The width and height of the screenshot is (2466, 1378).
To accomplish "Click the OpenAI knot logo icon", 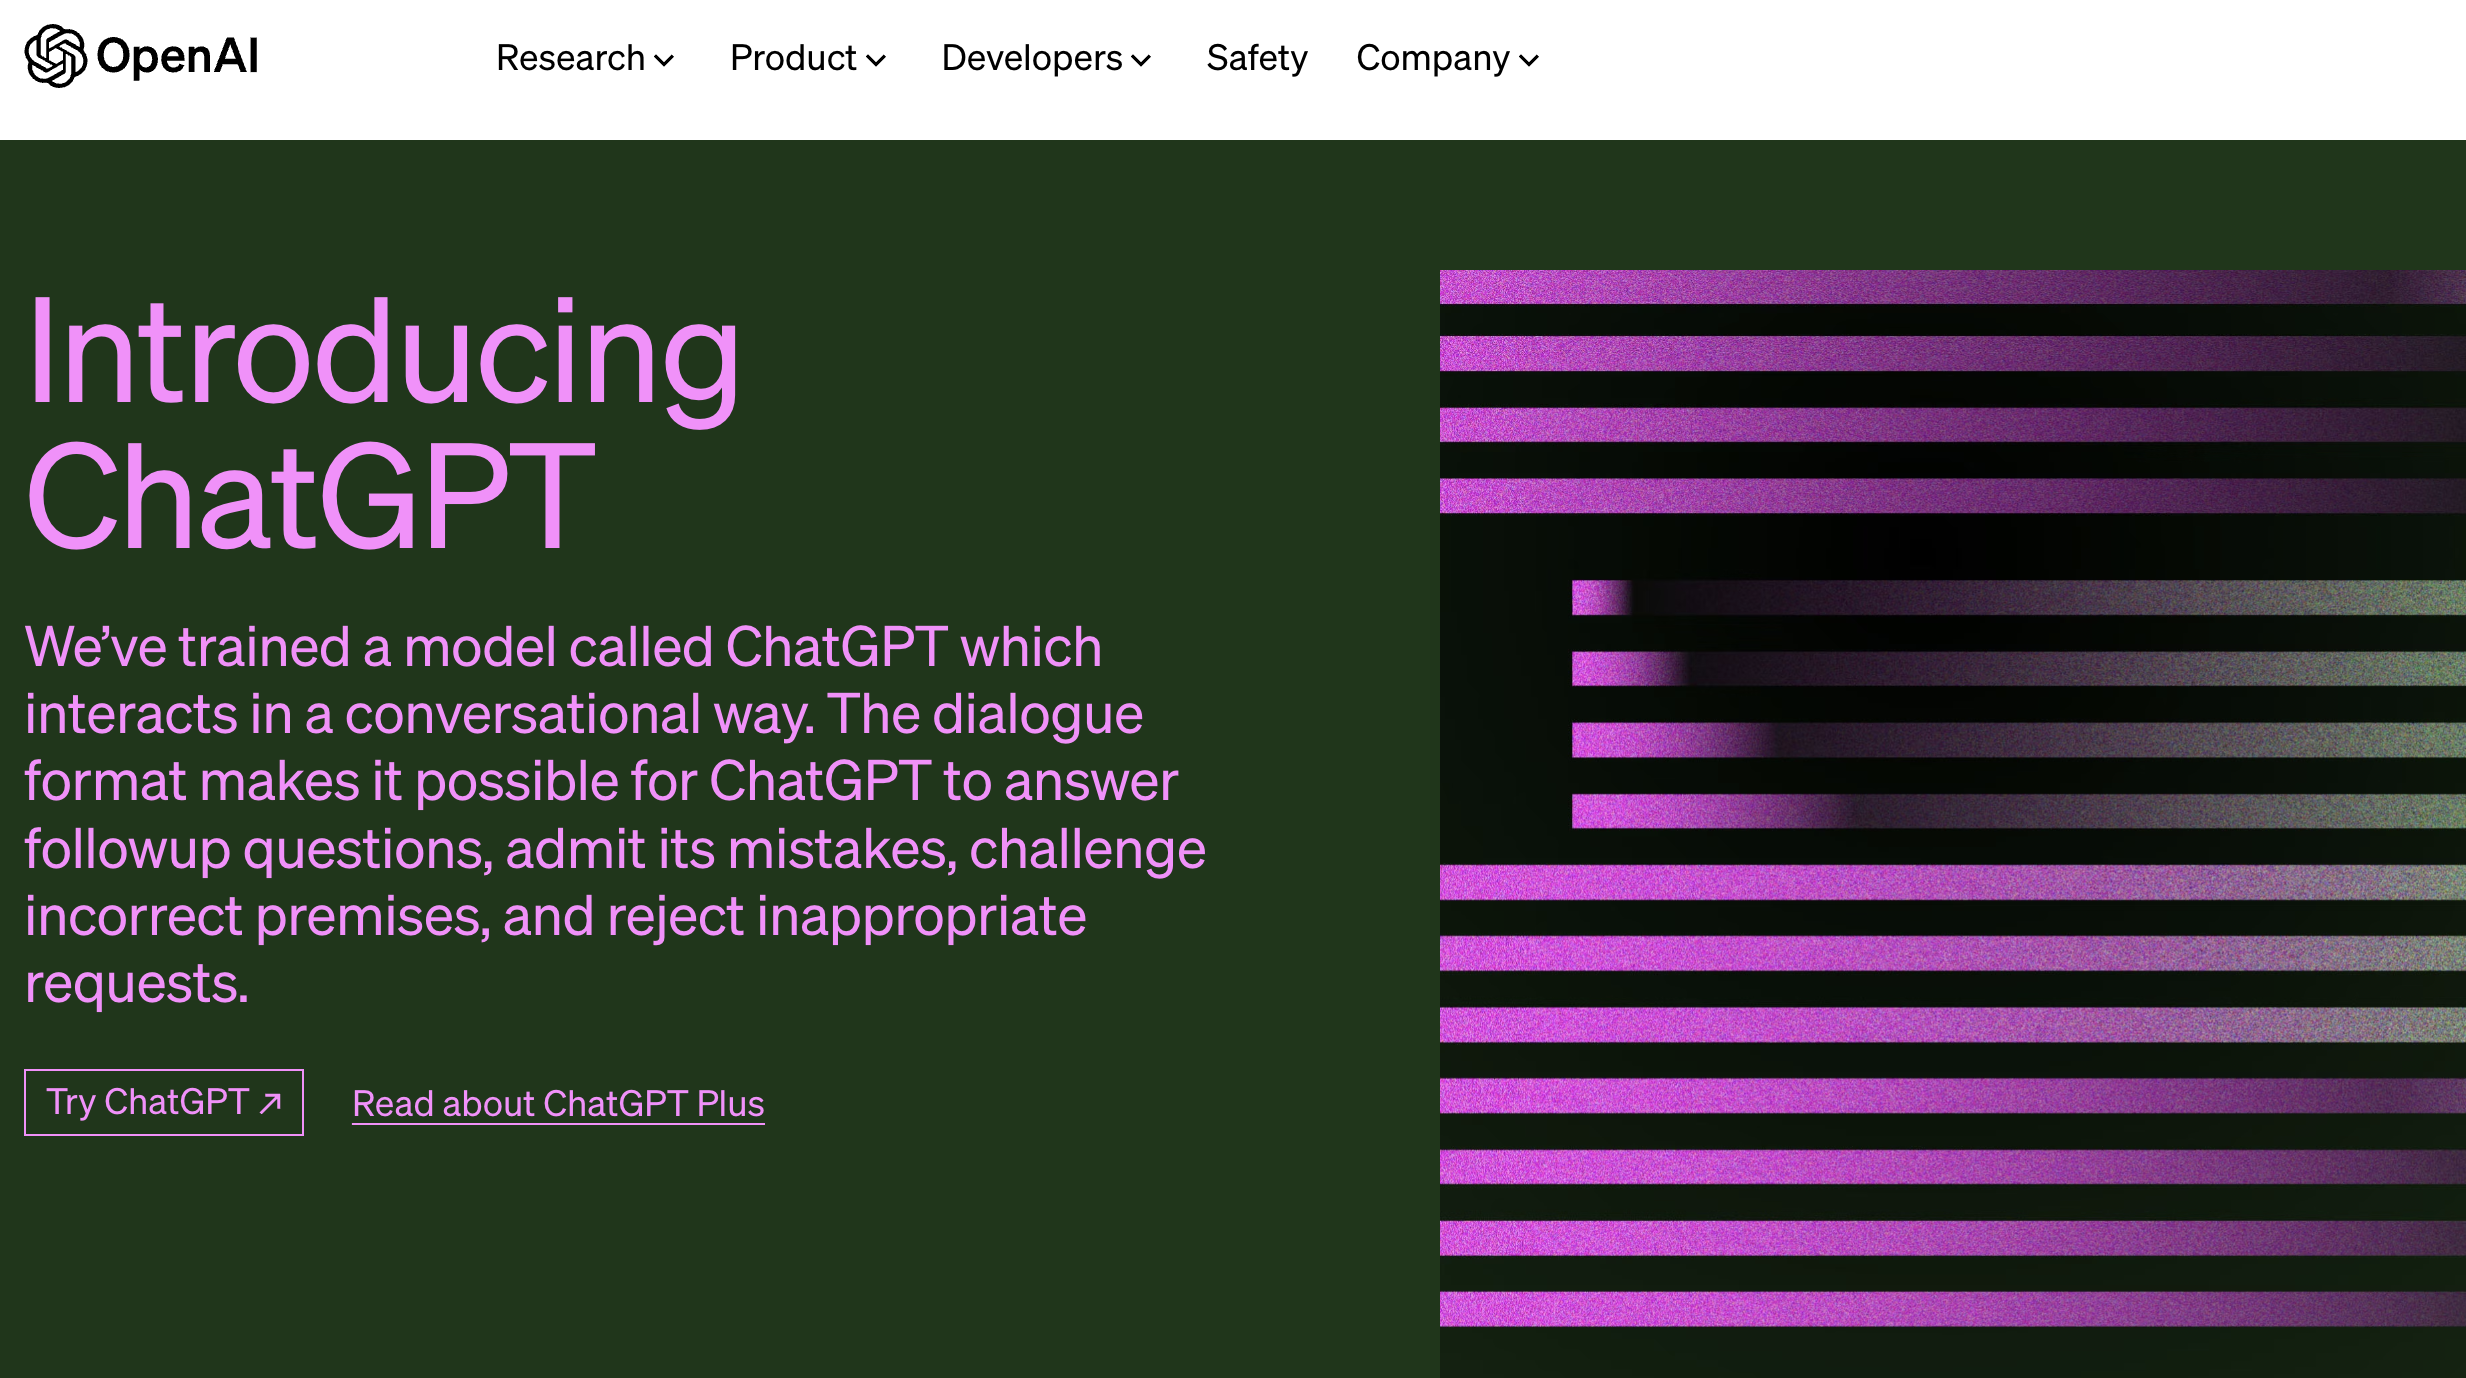I will 56,56.
